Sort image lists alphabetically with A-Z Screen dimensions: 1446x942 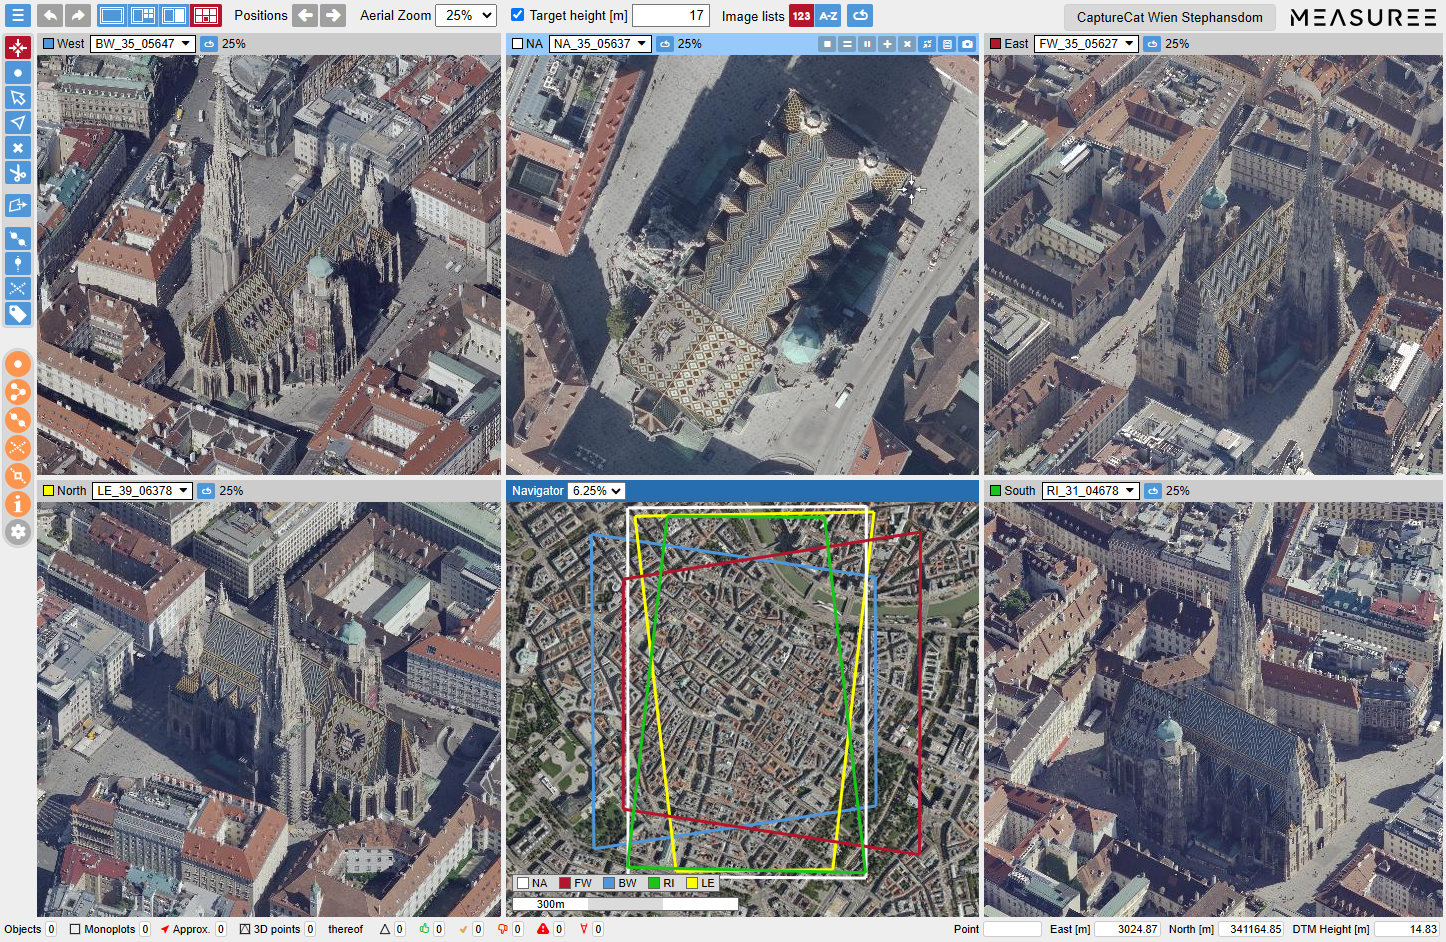(828, 16)
